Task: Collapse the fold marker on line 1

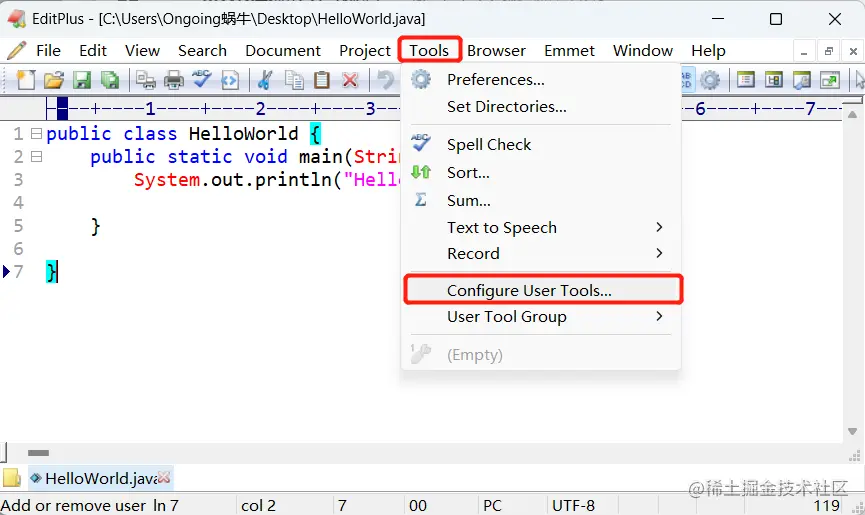Action: (x=36, y=133)
